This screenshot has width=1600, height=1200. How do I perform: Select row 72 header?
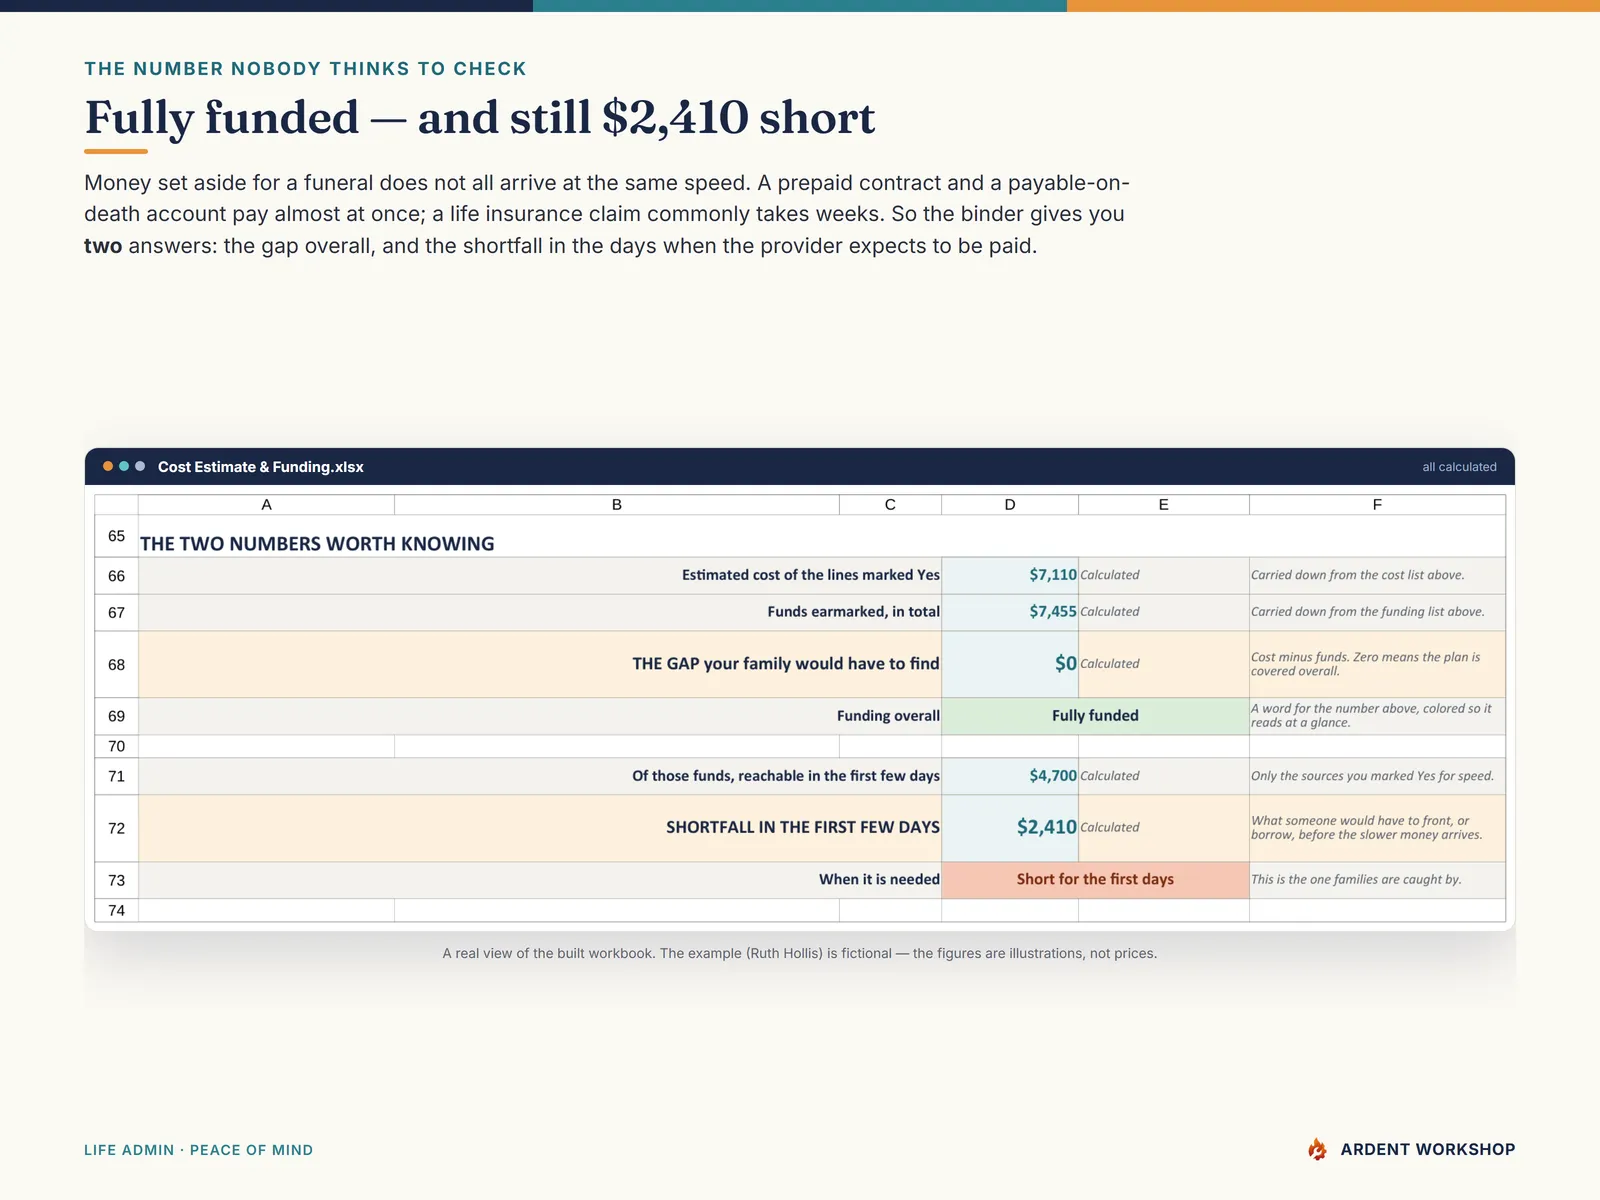tap(116, 828)
